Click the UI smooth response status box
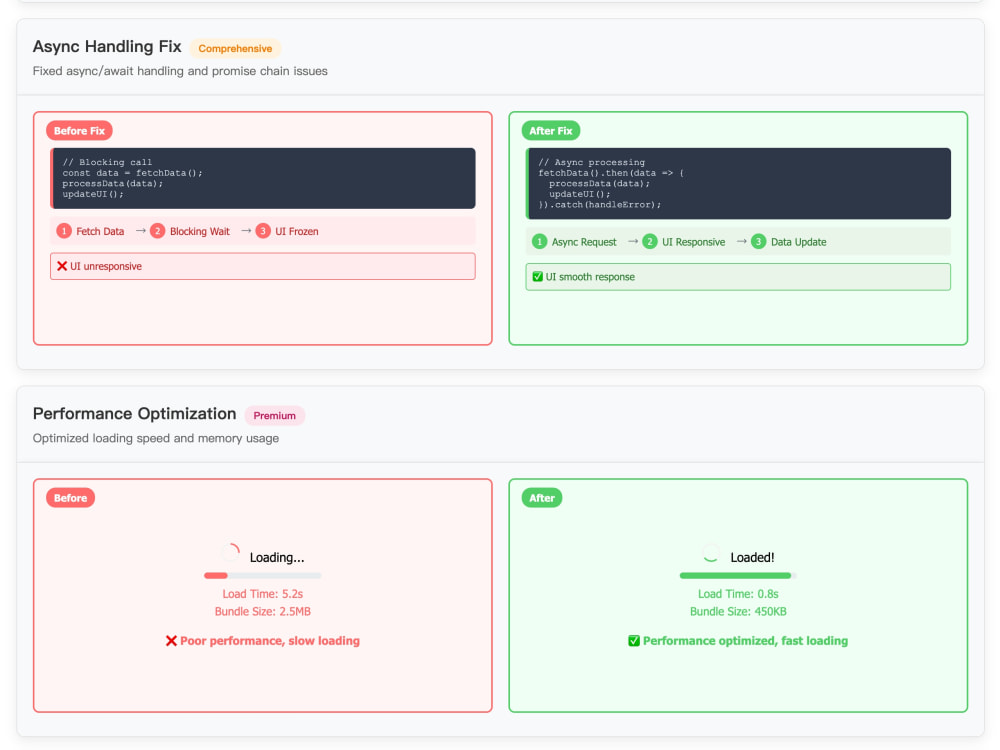 click(739, 277)
